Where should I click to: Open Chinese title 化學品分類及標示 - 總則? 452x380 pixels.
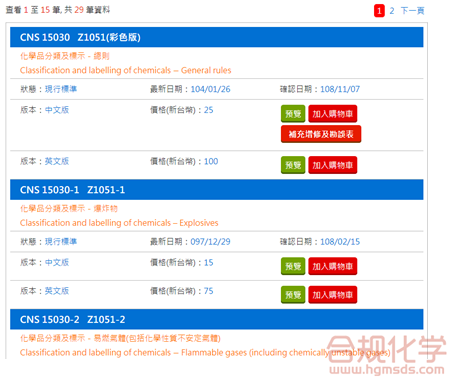click(x=65, y=56)
